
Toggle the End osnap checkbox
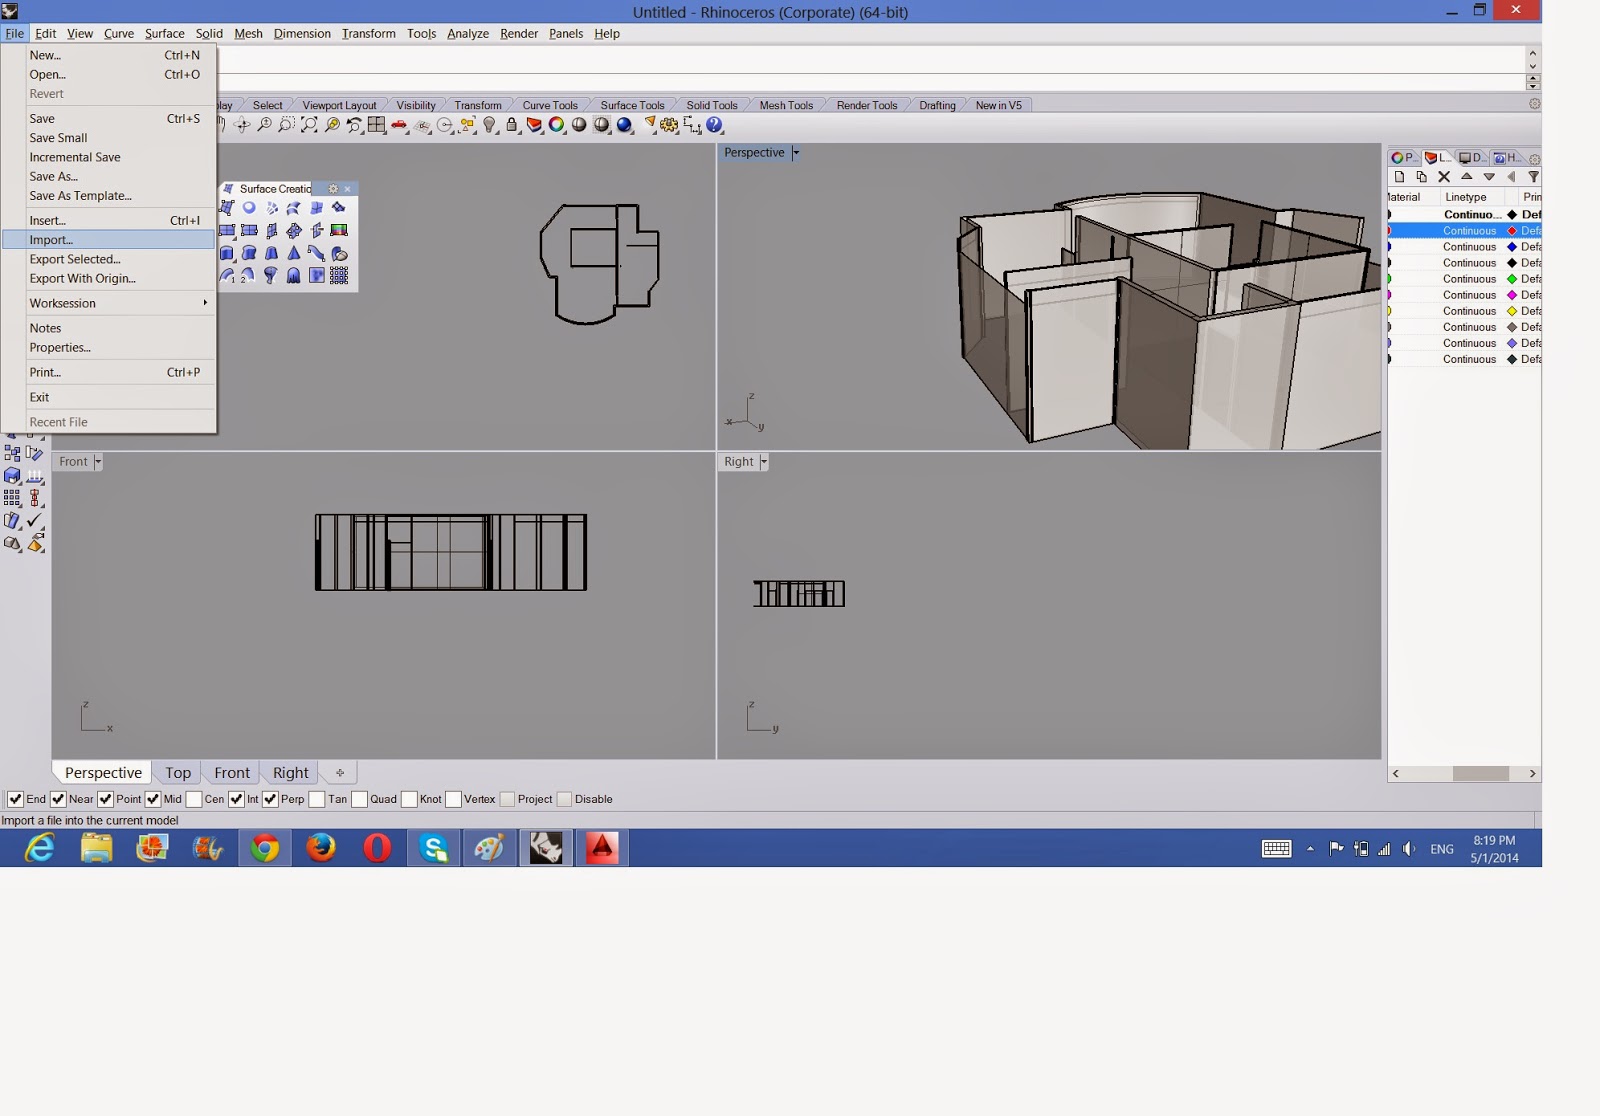15,799
